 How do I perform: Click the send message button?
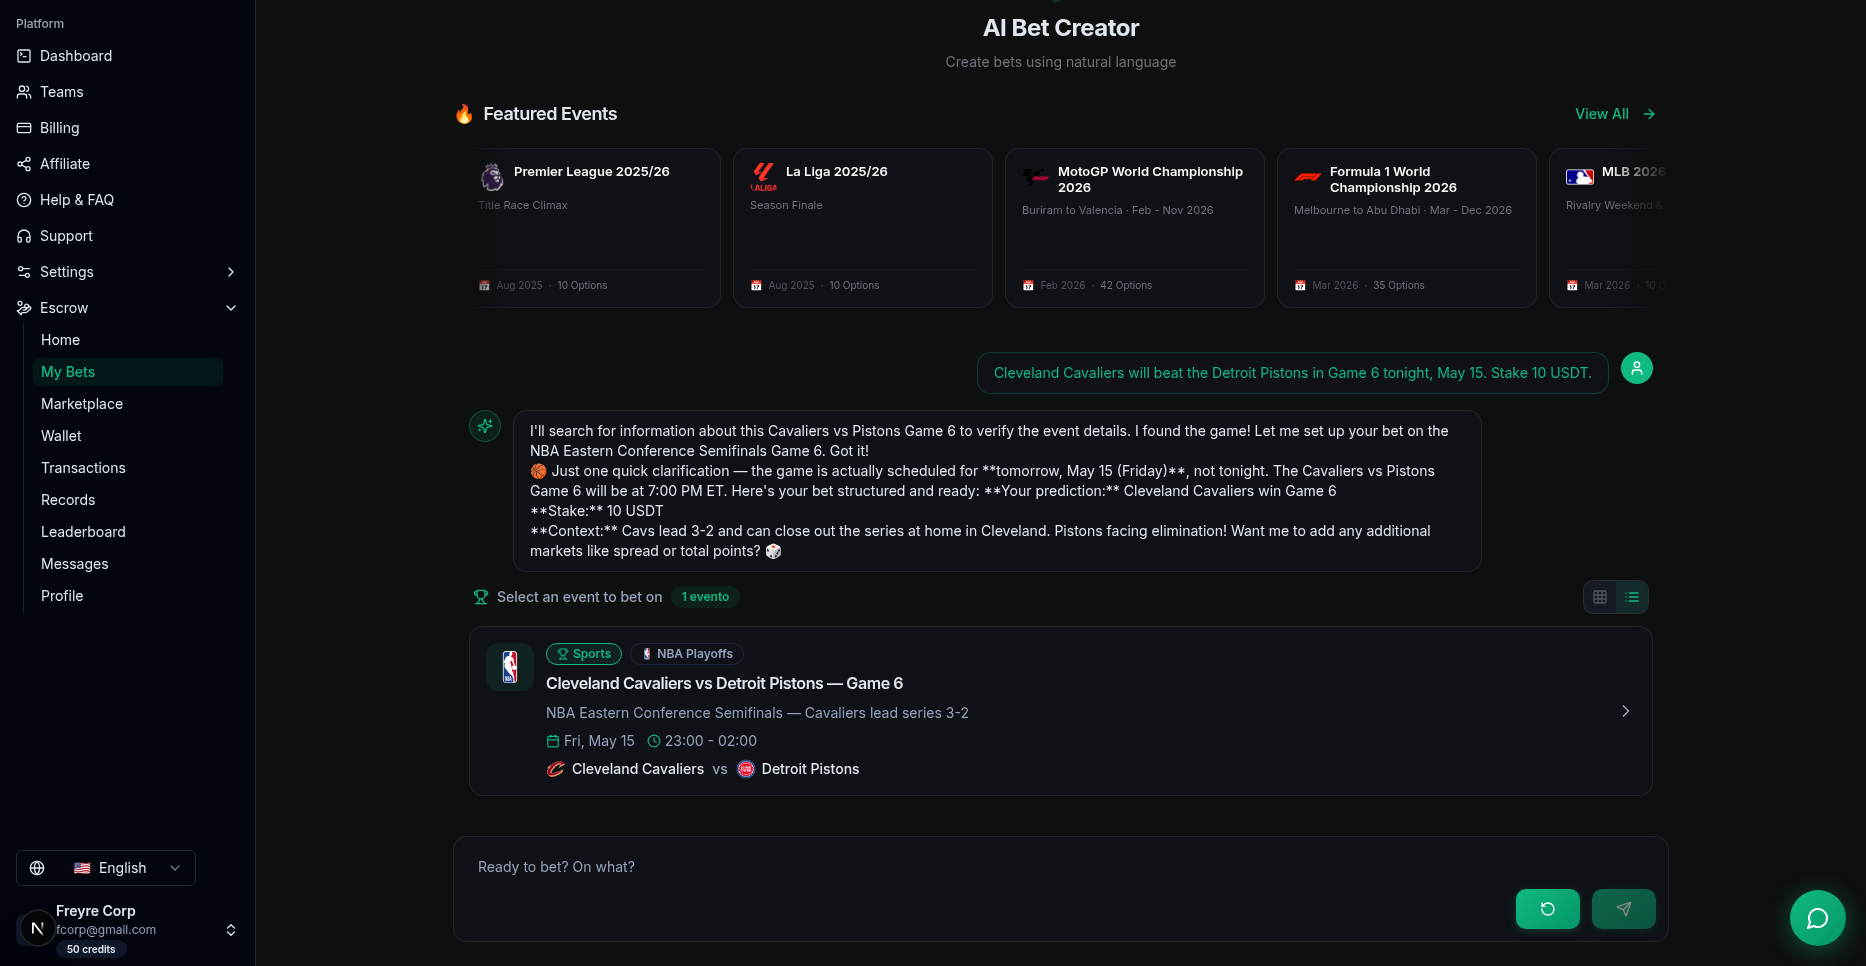tap(1624, 909)
